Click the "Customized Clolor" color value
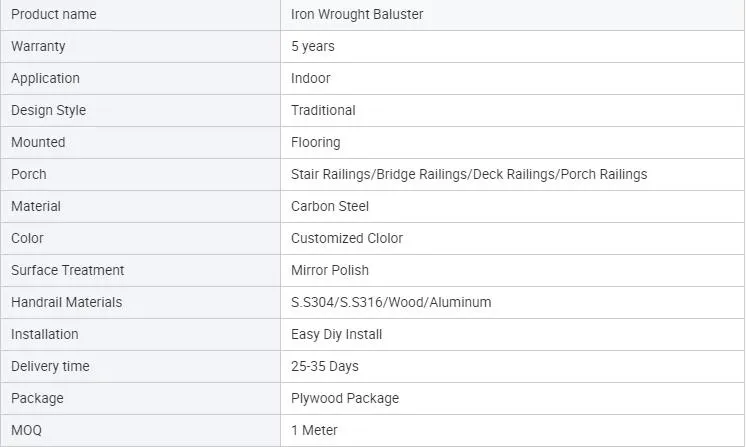746x447 pixels. [347, 238]
